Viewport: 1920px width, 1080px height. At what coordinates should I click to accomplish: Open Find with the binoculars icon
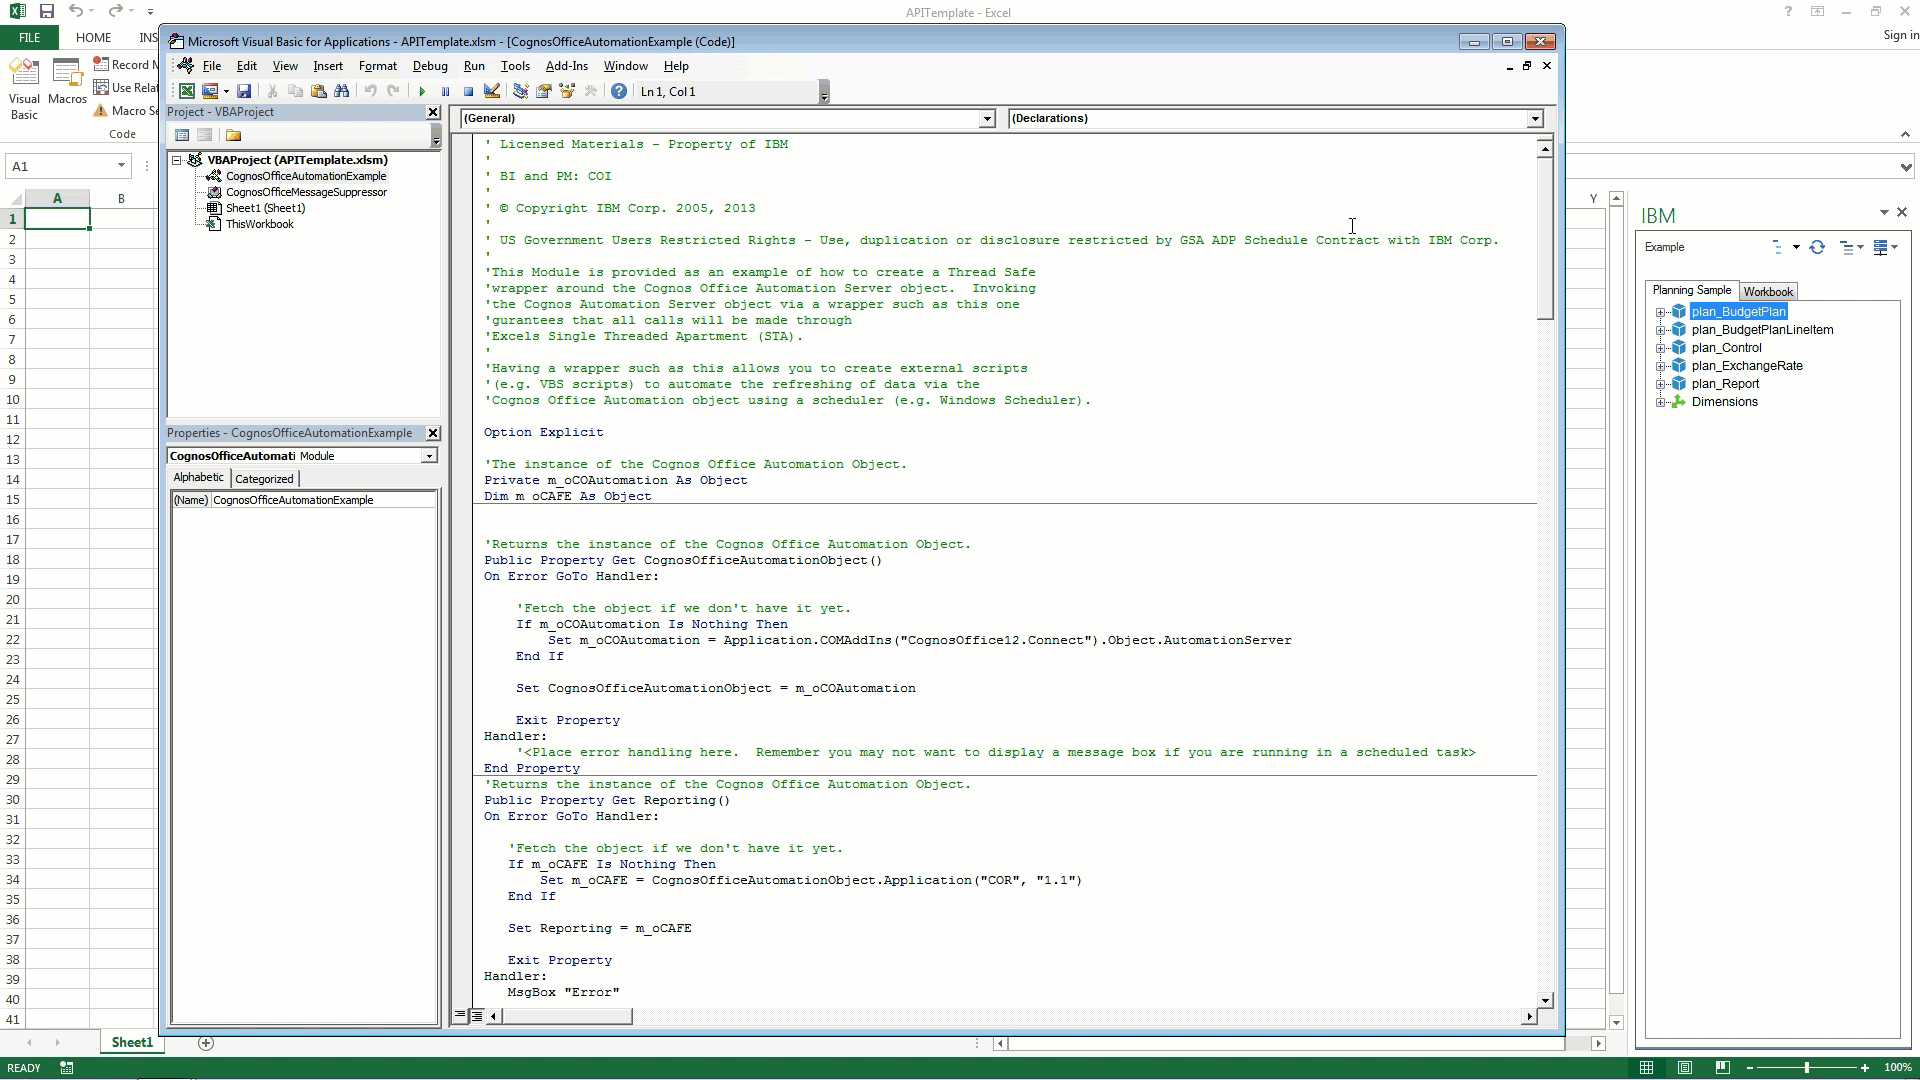[x=342, y=91]
